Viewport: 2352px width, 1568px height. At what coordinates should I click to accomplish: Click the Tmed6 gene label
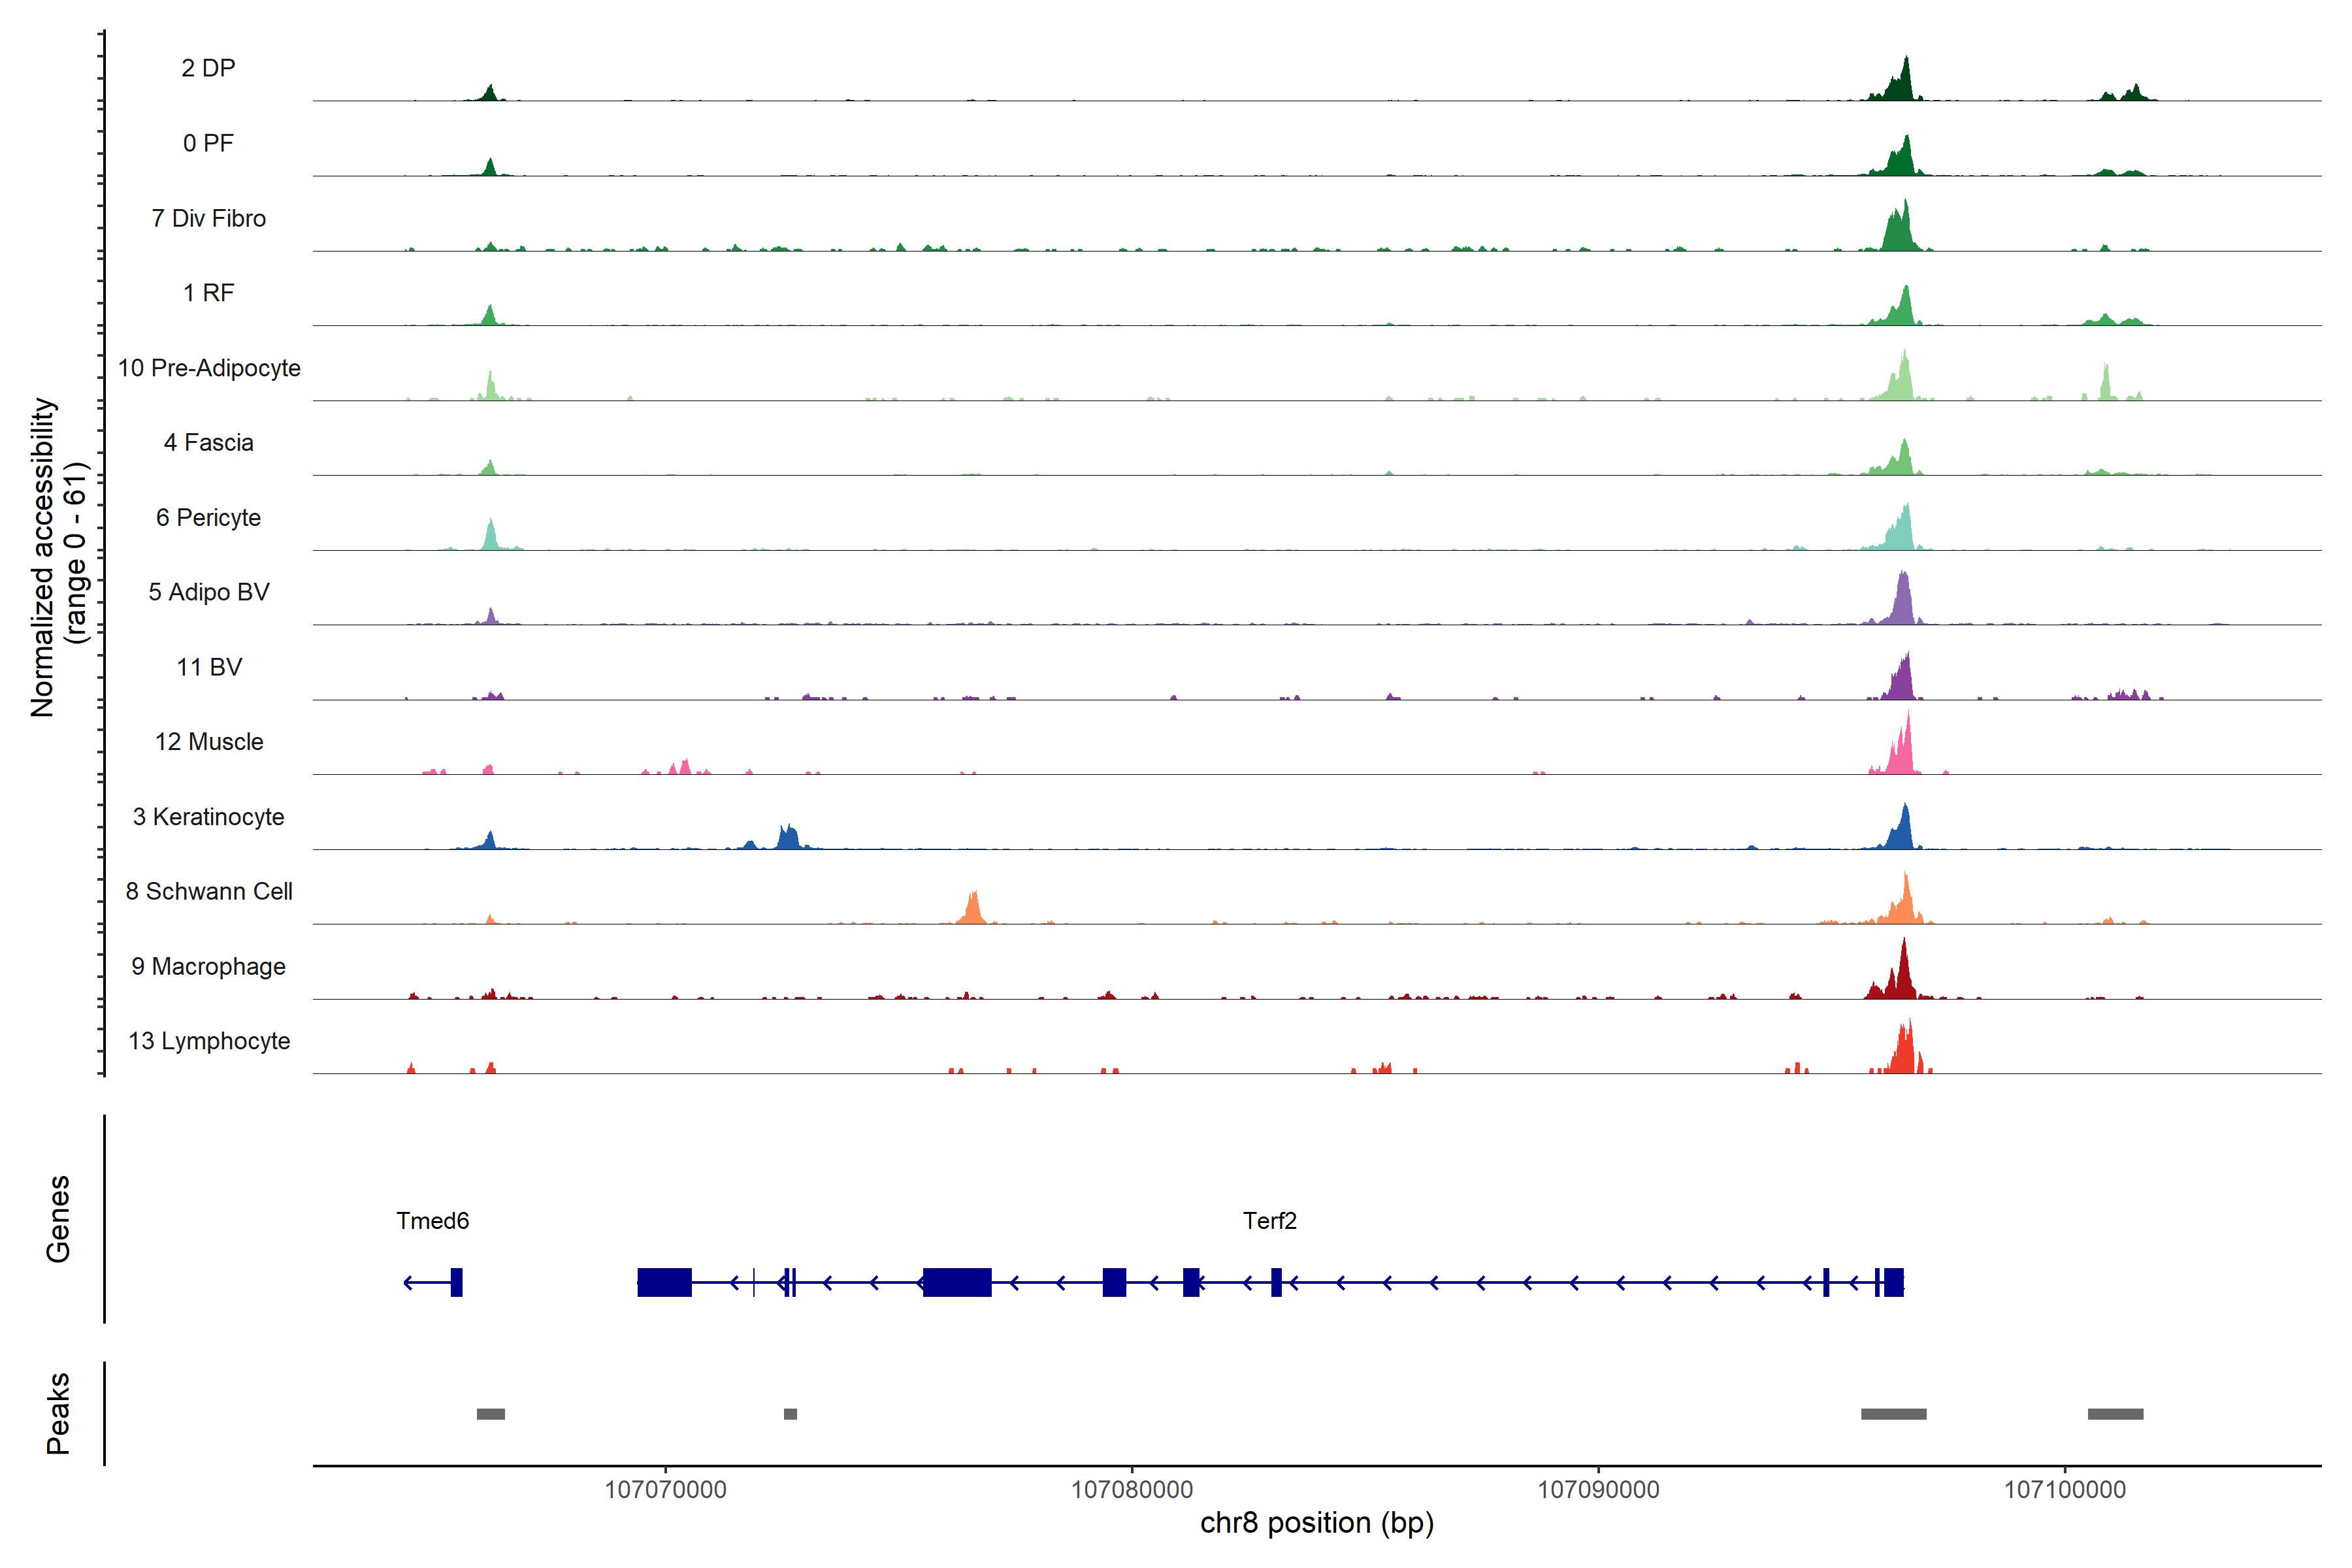[432, 1221]
